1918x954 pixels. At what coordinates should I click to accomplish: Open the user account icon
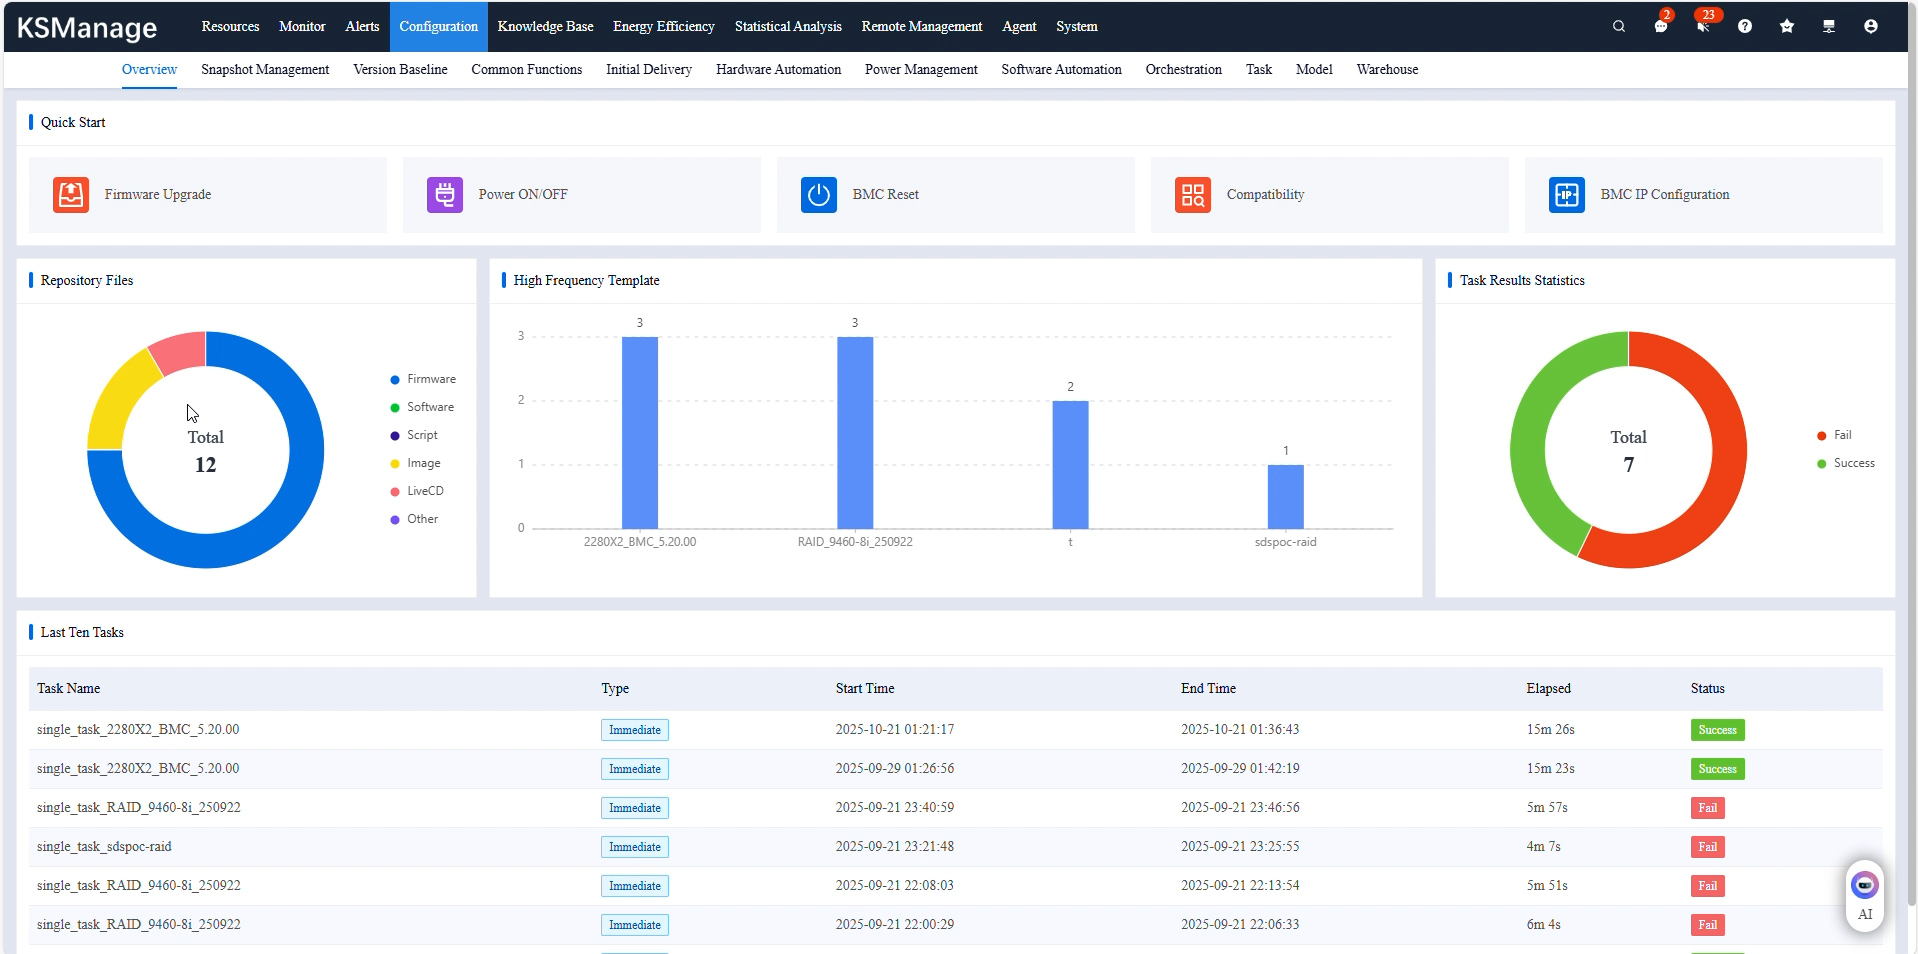[1871, 27]
